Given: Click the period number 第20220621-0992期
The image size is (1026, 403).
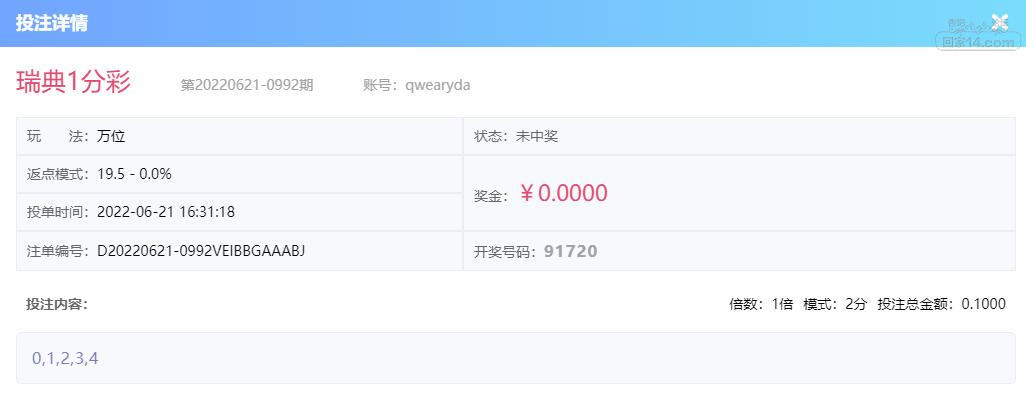Looking at the screenshot, I should pyautogui.click(x=246, y=85).
